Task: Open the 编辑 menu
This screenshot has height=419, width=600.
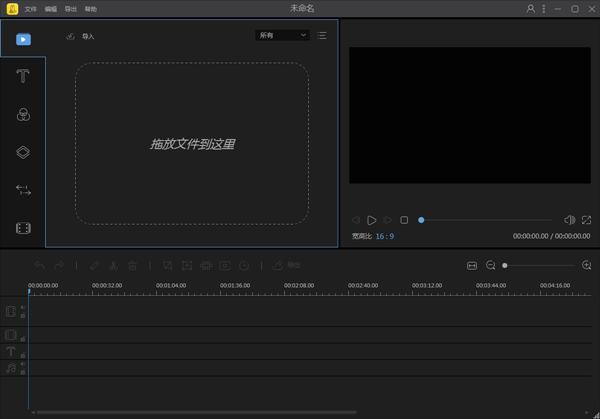Action: pos(51,9)
